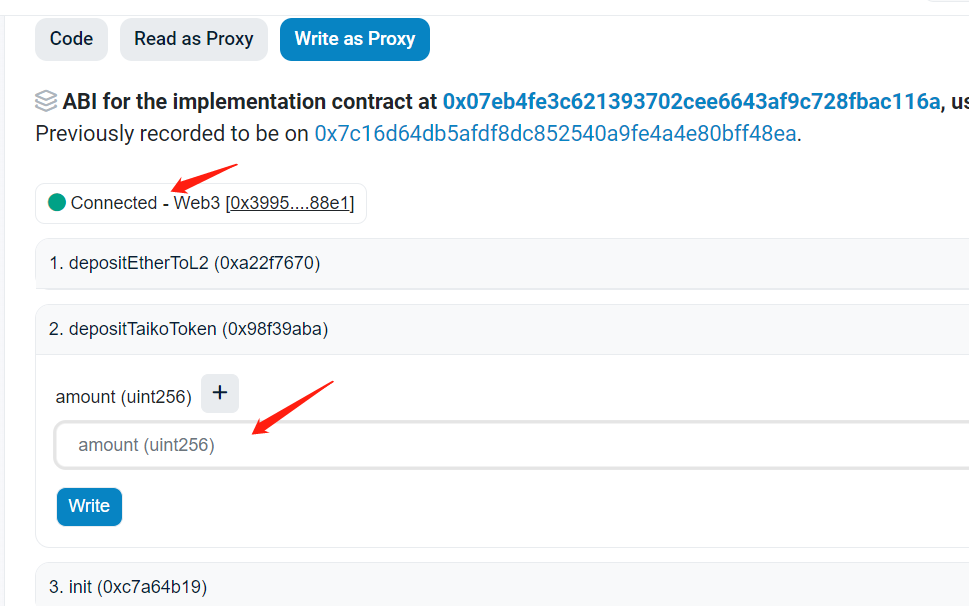The image size is (969, 606).
Task: Click the plus button beside amount (uint256)
Action: [x=220, y=393]
